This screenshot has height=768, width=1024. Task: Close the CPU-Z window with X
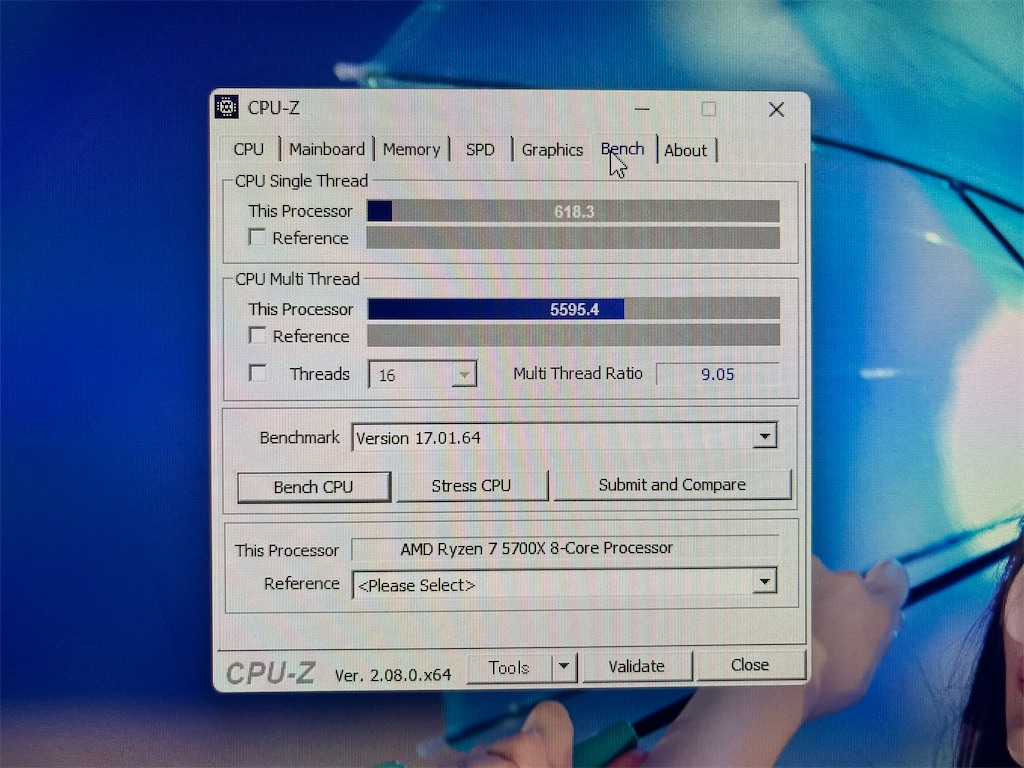[776, 109]
